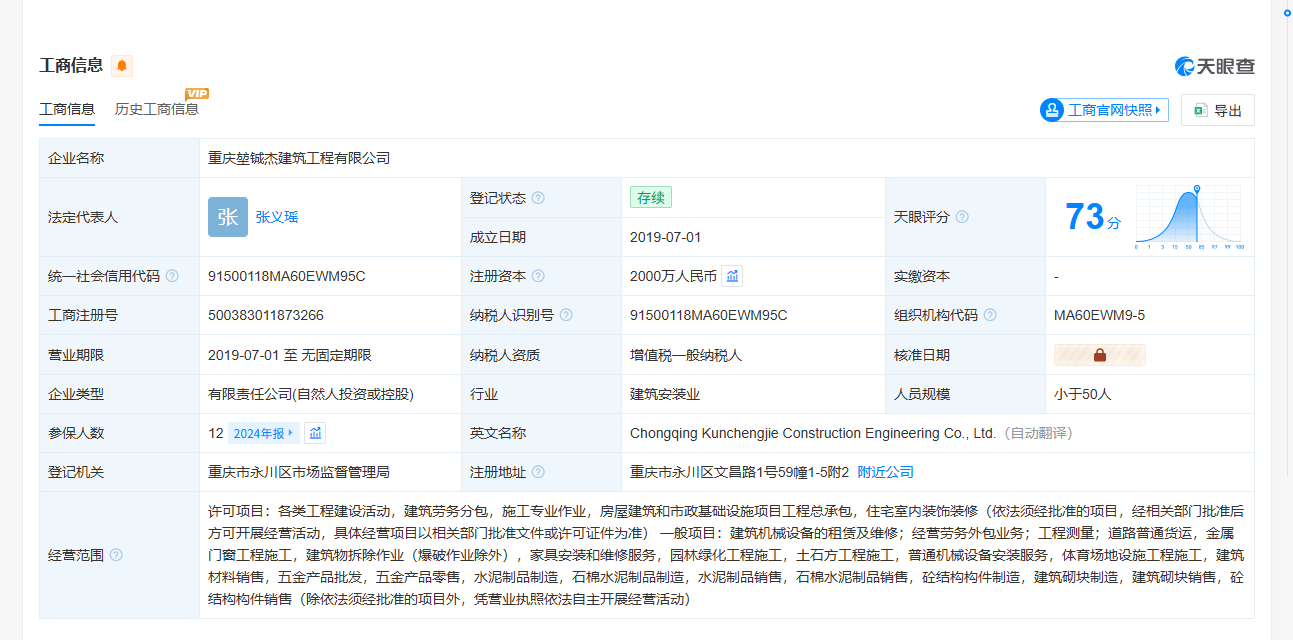
Task: Expand the 工商官网快照 button arrow
Action: pos(1159,111)
